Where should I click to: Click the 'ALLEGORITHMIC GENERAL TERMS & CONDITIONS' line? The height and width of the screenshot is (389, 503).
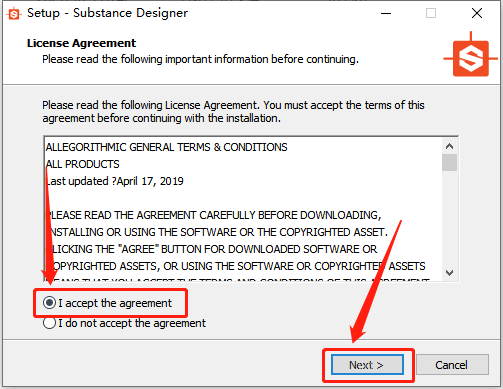pos(166,147)
